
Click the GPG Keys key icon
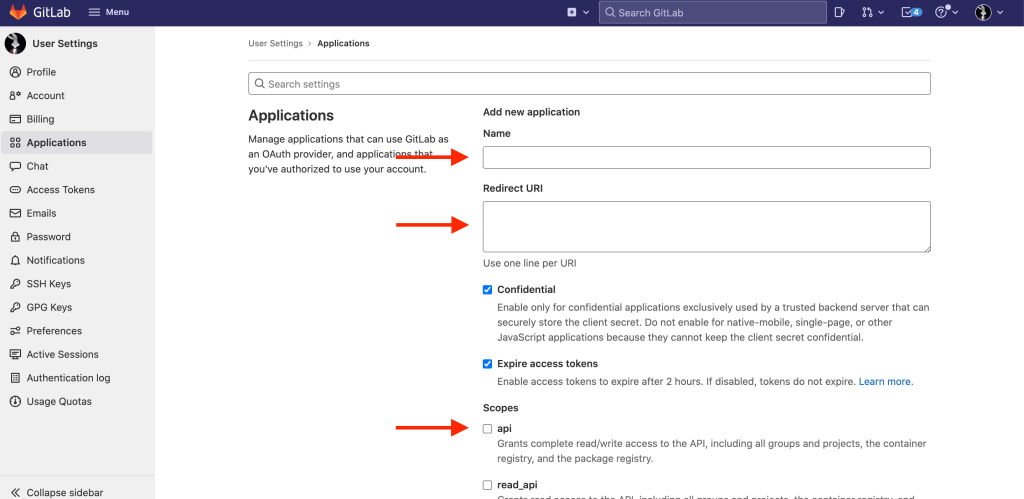[15, 307]
